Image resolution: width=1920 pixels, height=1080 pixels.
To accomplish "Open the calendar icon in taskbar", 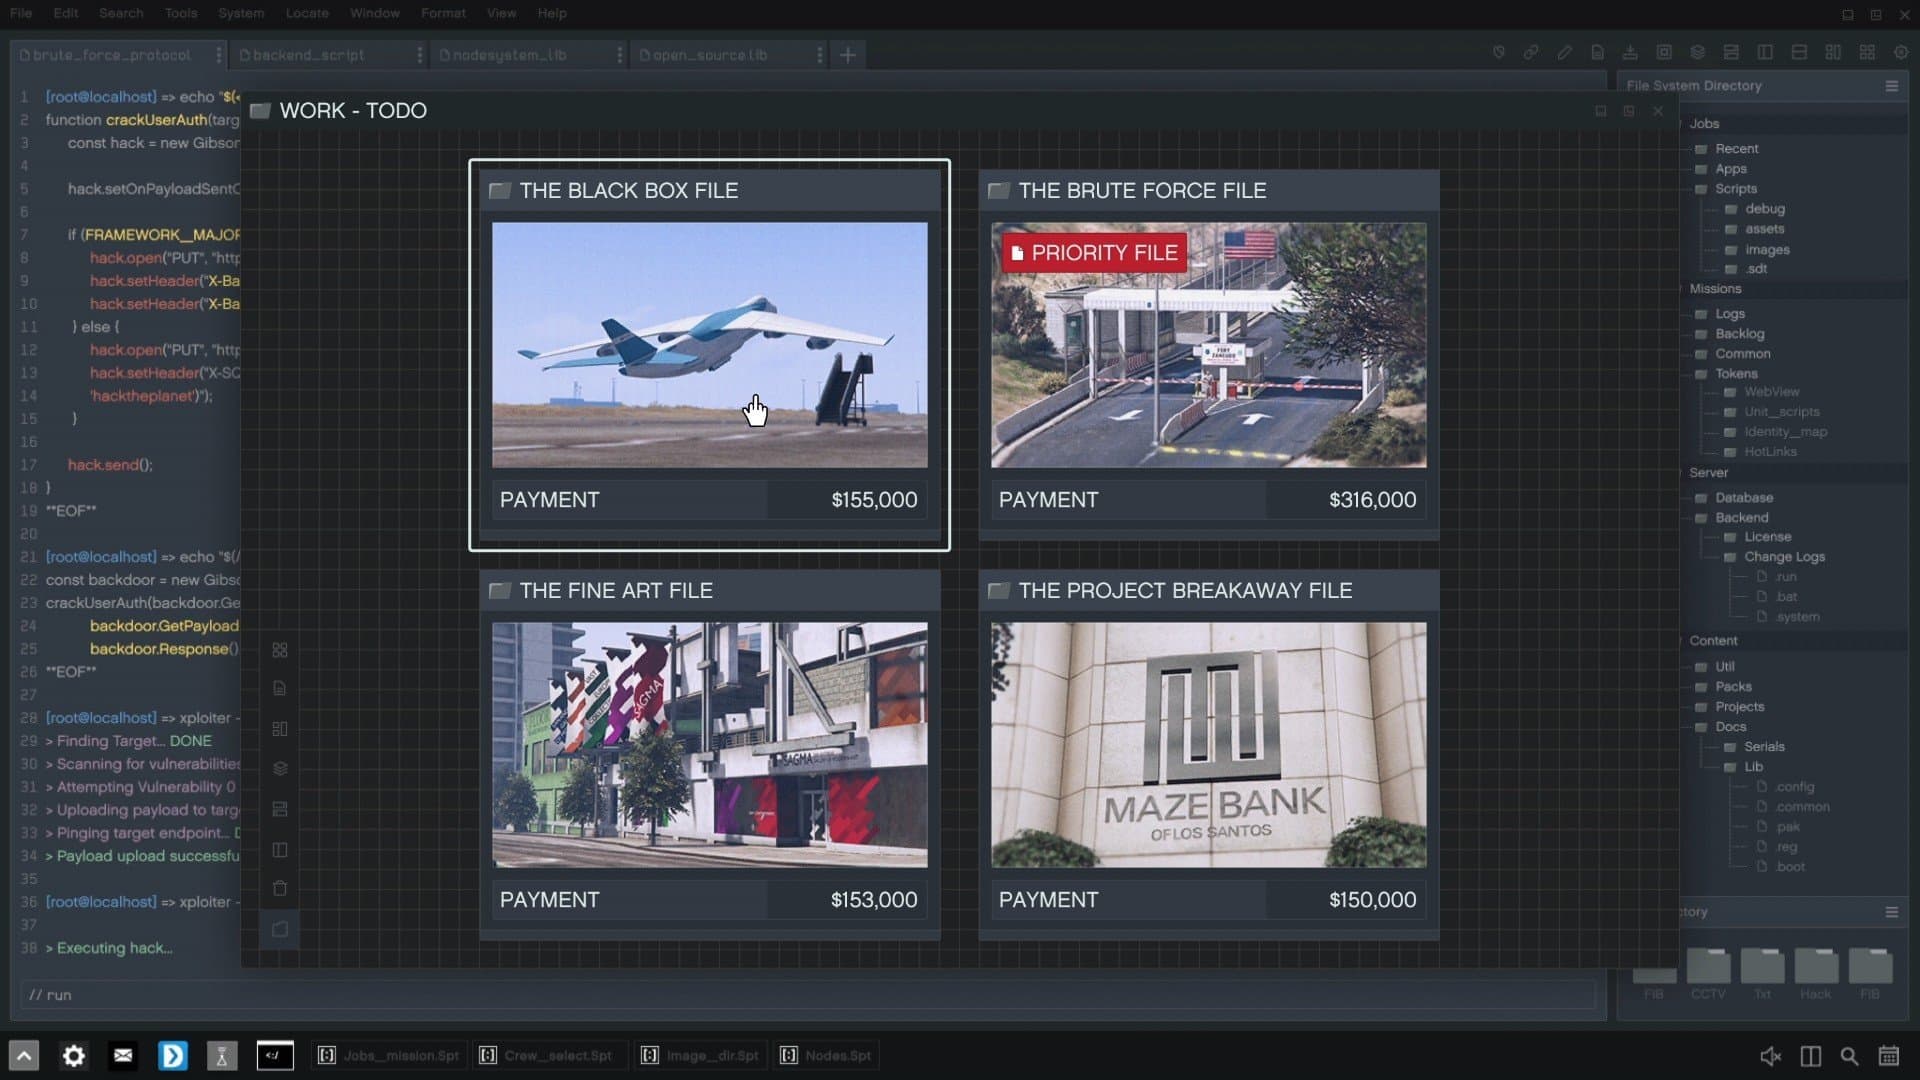I will coord(1888,1056).
